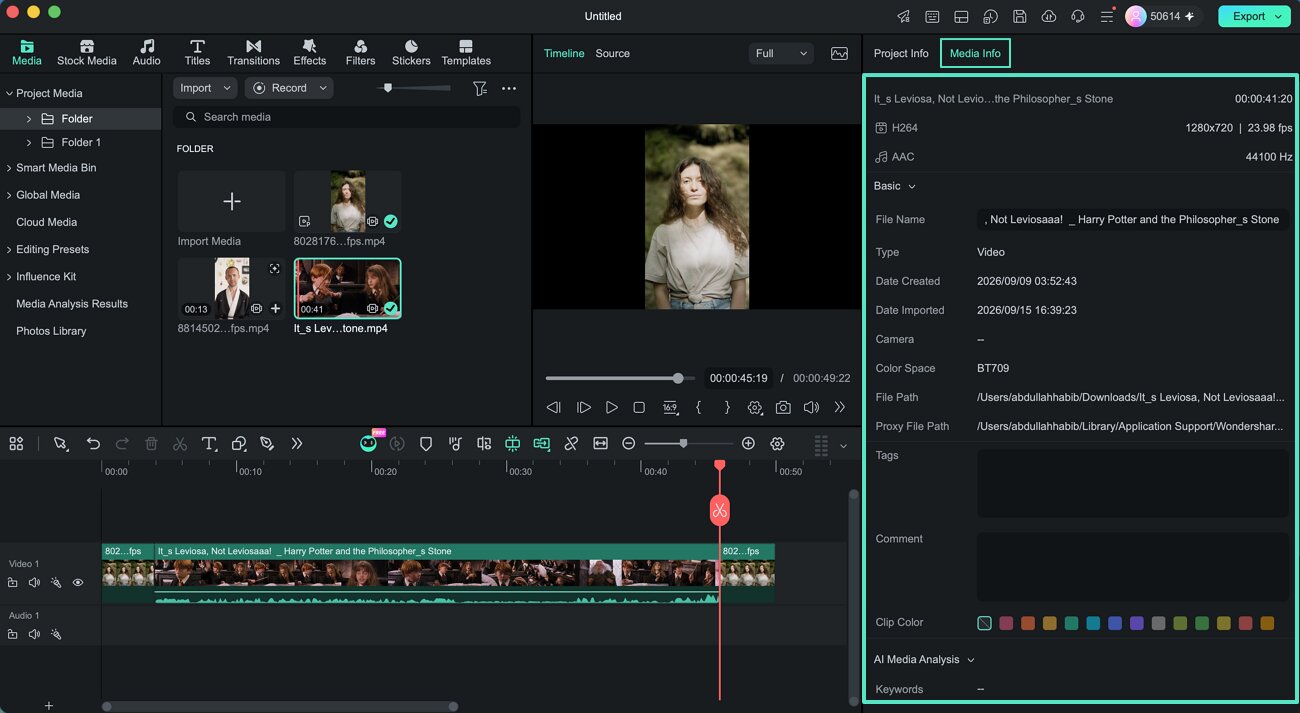
Task: Click the scissors split icon in toolbar
Action: click(x=180, y=444)
